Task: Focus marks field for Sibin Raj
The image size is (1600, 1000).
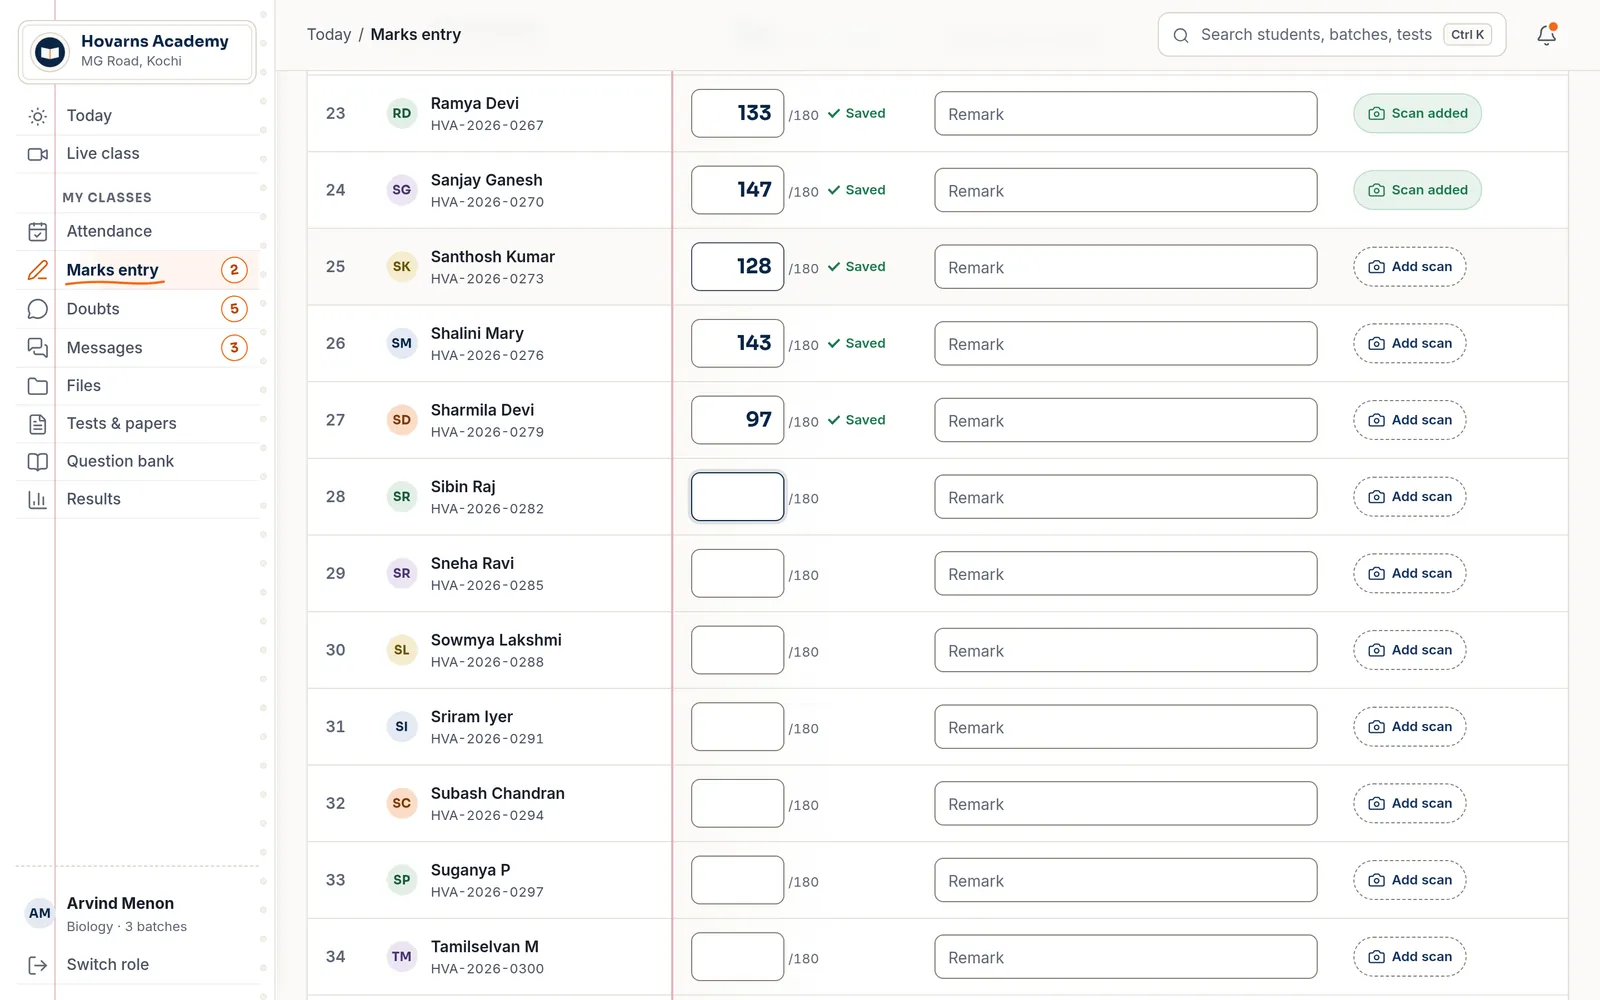Action: (738, 497)
